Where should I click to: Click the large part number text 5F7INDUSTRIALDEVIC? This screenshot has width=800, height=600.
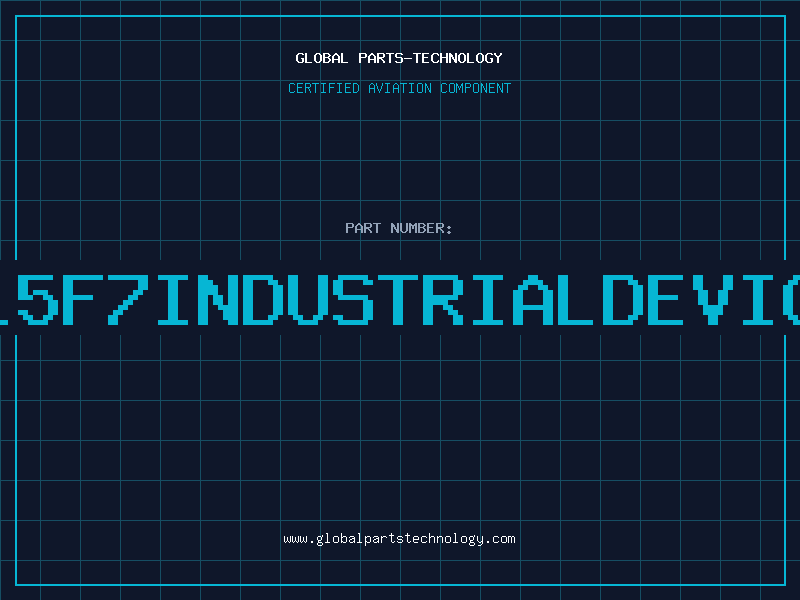(x=400, y=299)
